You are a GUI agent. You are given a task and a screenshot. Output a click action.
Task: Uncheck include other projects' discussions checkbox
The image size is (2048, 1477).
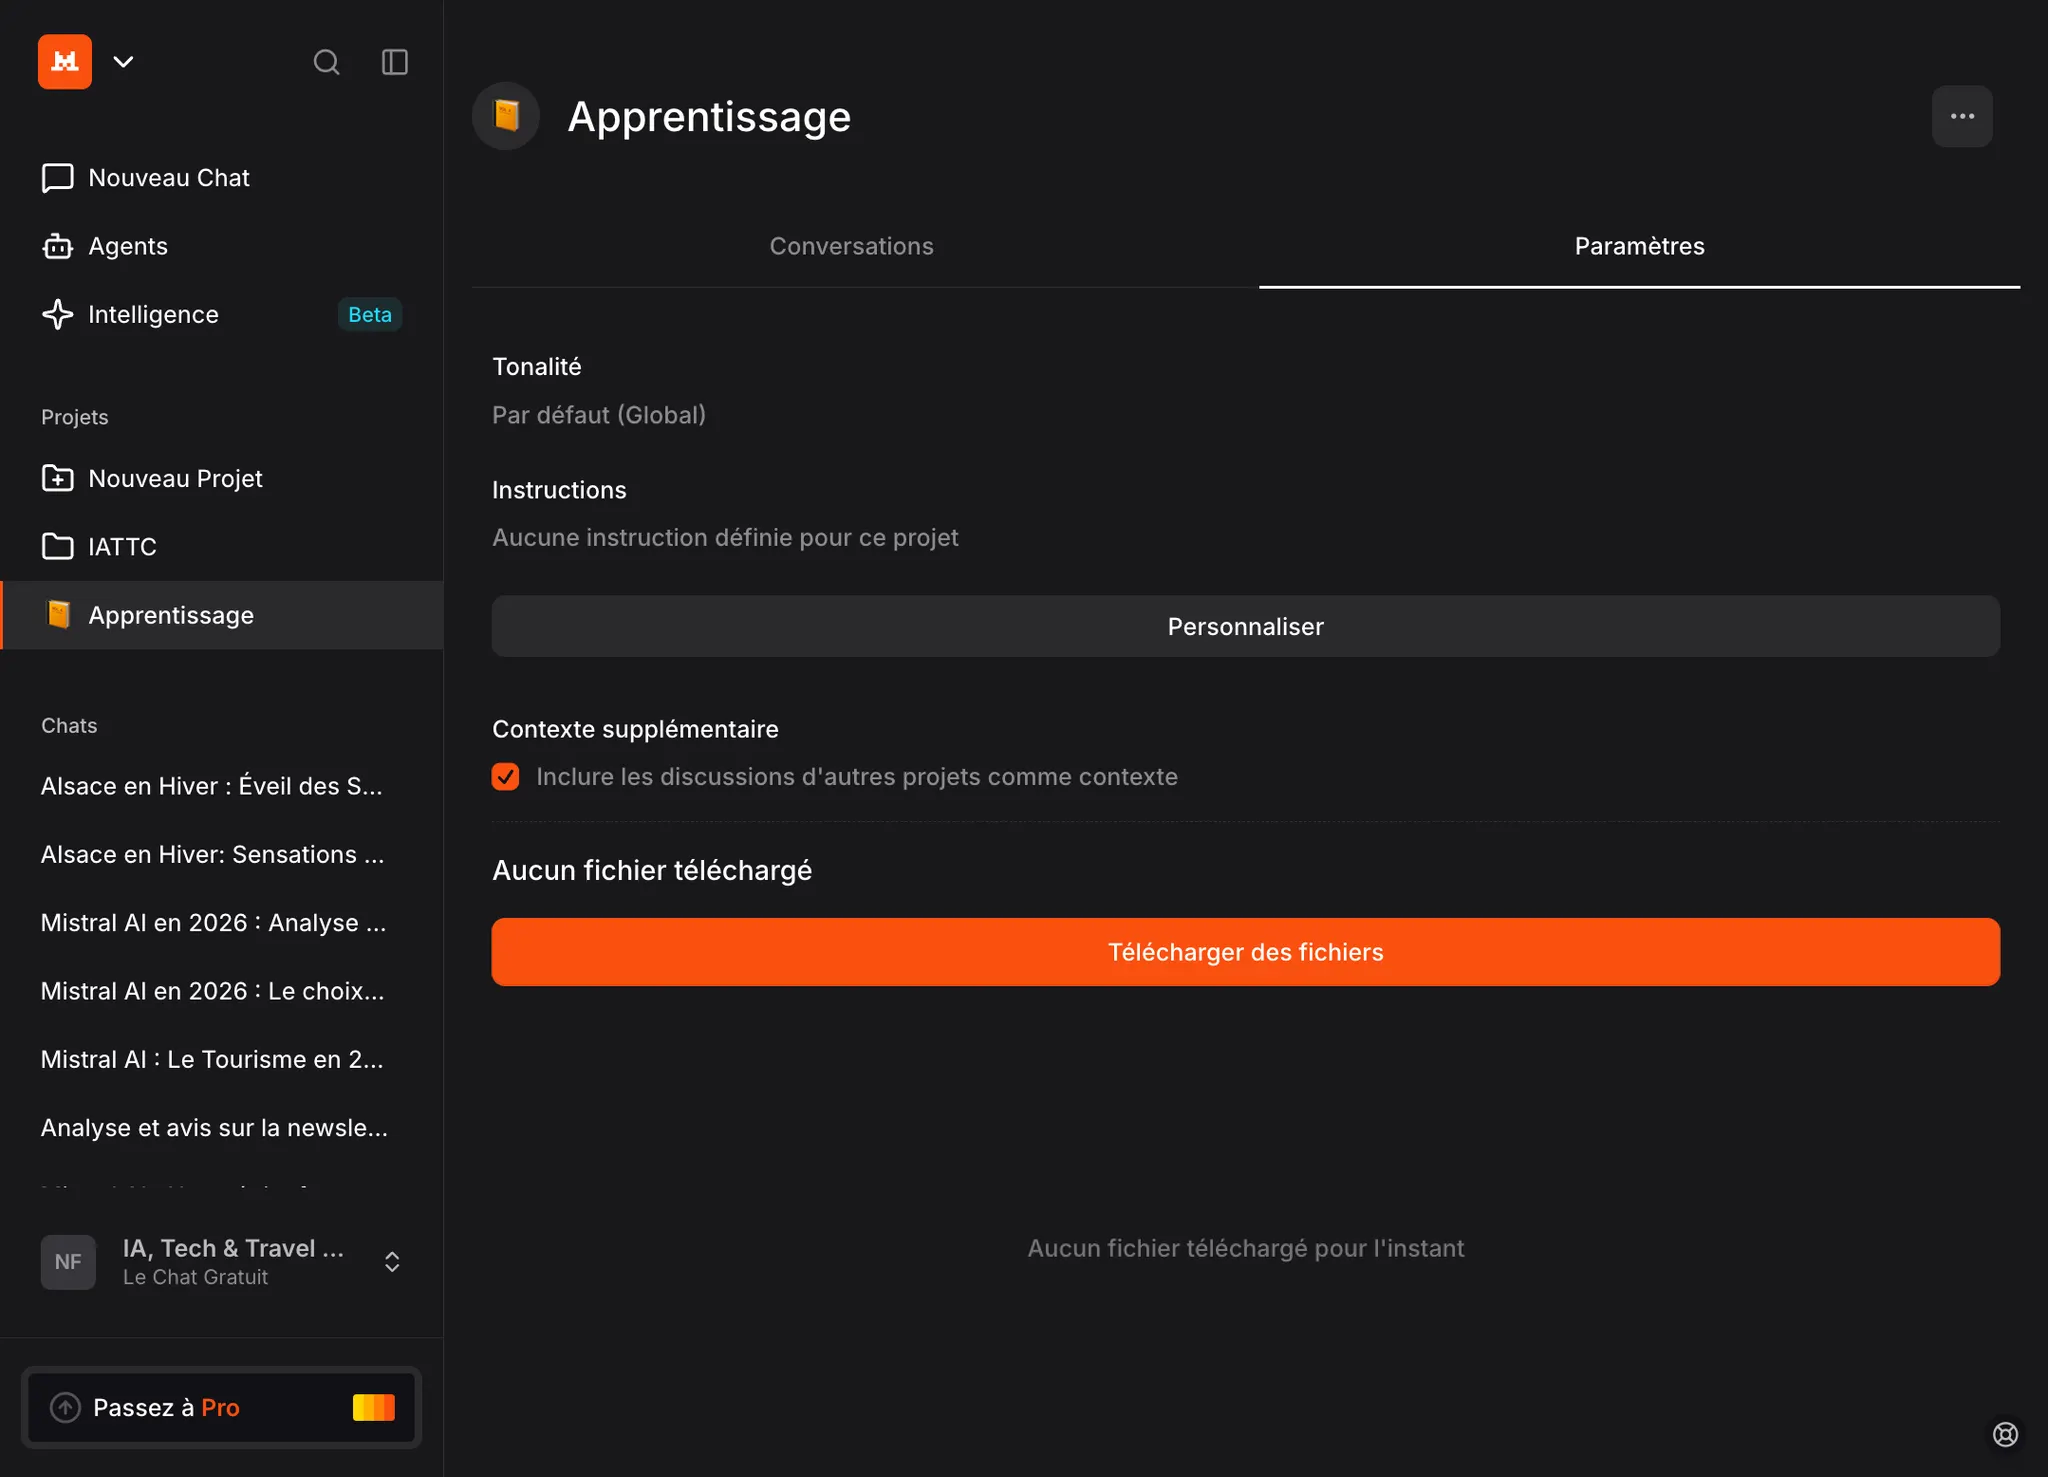[x=506, y=777]
